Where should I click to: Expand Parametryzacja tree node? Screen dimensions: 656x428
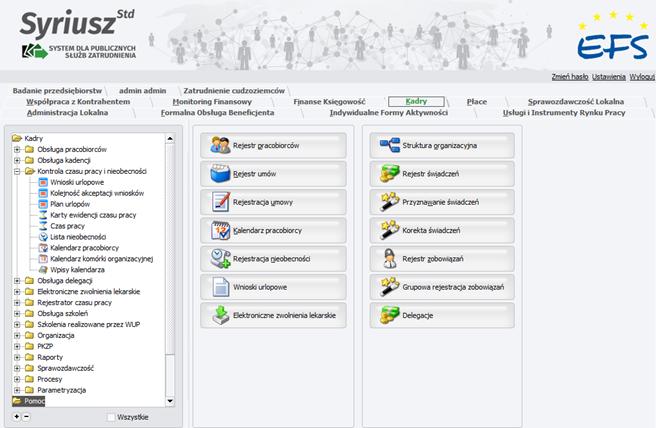pos(17,390)
